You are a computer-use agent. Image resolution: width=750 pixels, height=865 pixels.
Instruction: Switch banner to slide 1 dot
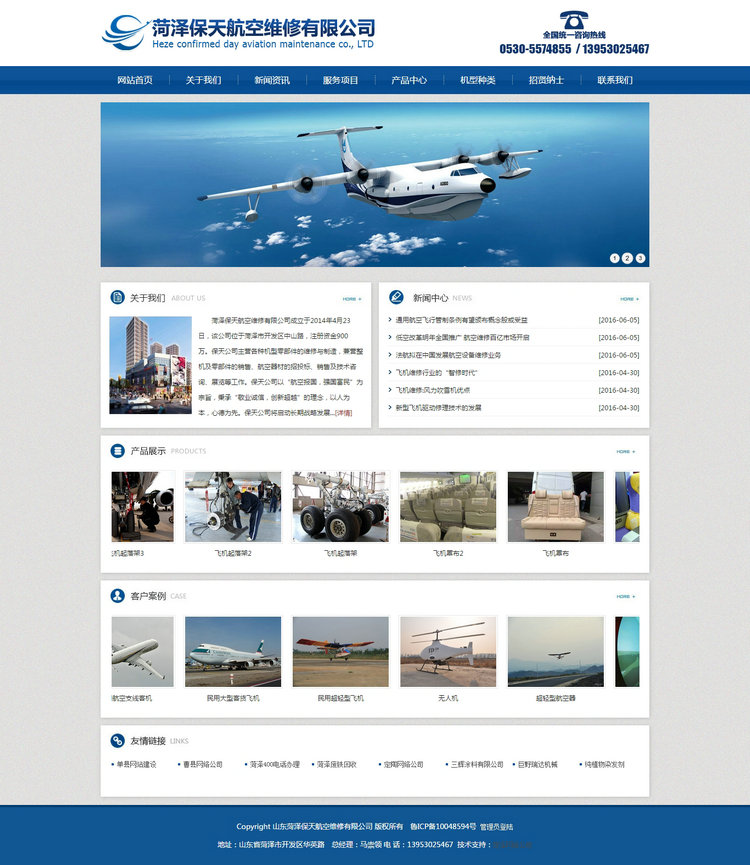pyautogui.click(x=614, y=258)
